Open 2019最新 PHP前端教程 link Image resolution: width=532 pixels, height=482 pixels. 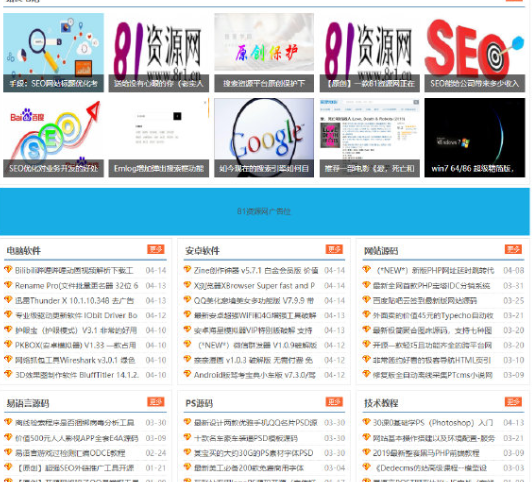(x=426, y=453)
